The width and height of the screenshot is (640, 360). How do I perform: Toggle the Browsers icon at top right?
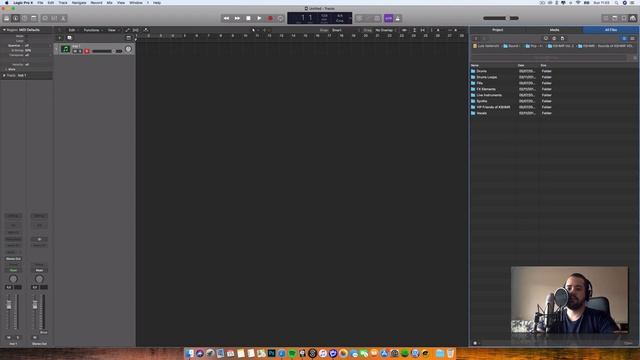click(633, 18)
